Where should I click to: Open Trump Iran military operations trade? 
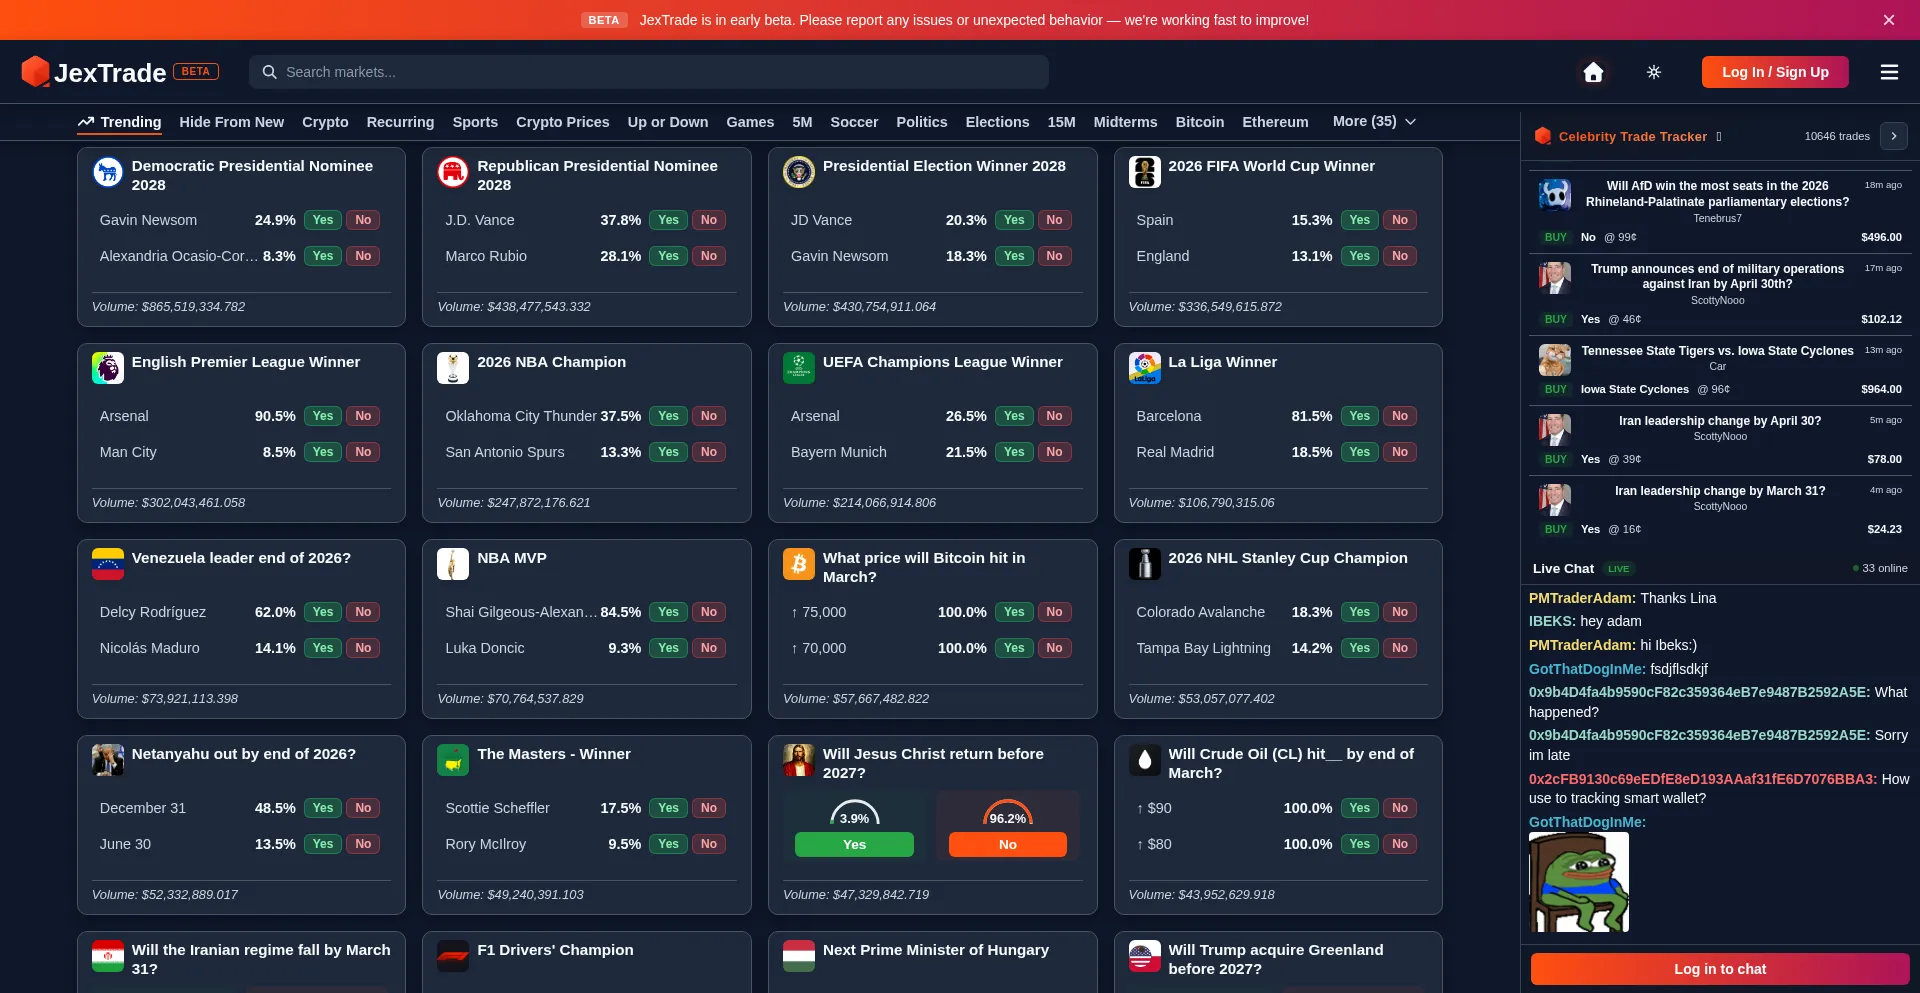[1720, 294]
